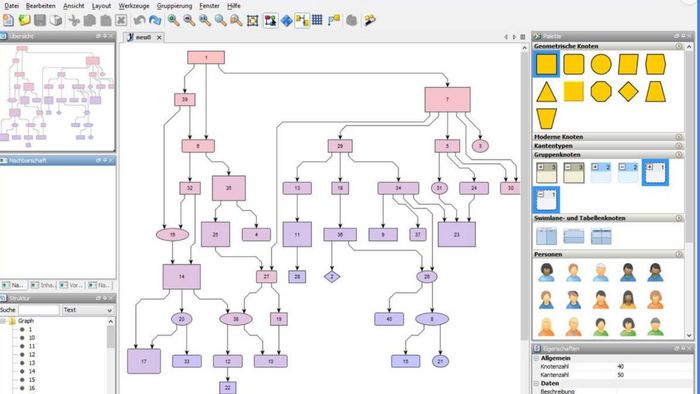Viewport: 700px width, 394px height.
Task: Zoom in with the magnifier plus icon
Action: [x=173, y=21]
